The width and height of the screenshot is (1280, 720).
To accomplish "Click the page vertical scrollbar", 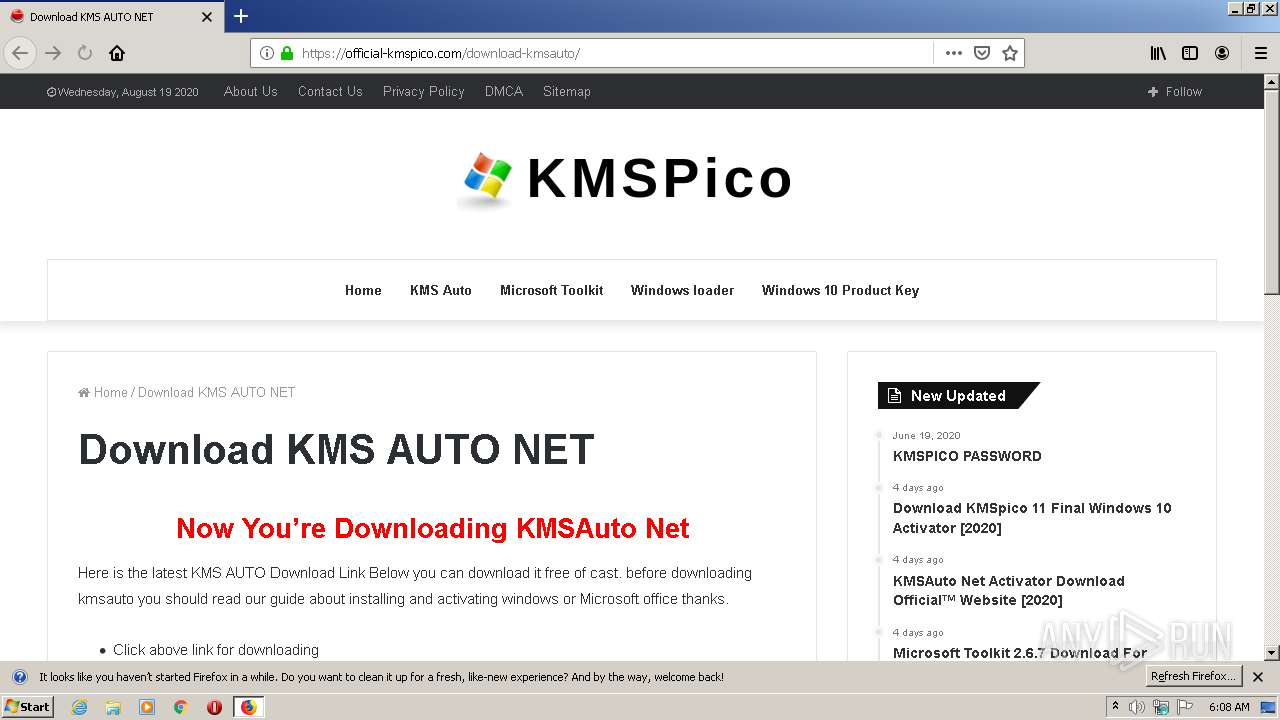I will [x=1272, y=191].
